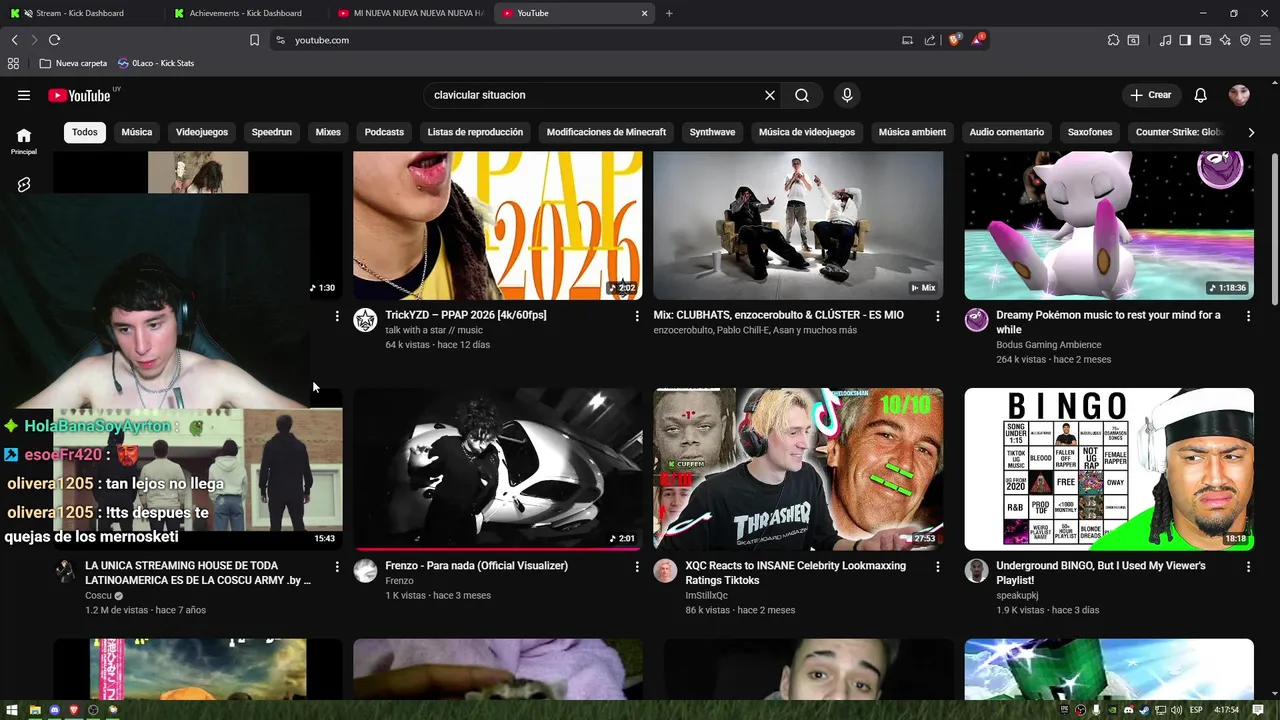This screenshot has height=720, width=1280.
Task: Select the Mixes filter chip
Action: 328,132
